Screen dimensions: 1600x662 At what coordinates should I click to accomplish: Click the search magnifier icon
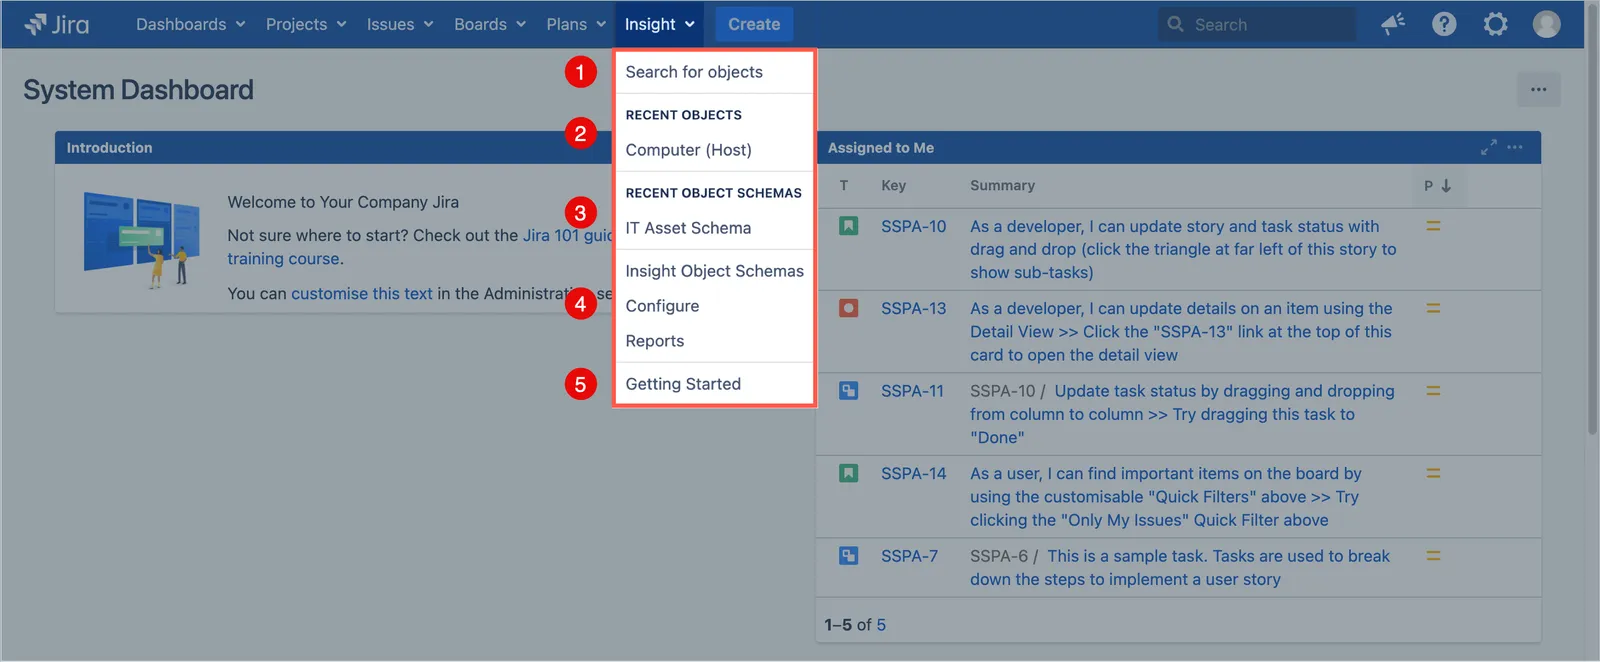[x=1176, y=24]
